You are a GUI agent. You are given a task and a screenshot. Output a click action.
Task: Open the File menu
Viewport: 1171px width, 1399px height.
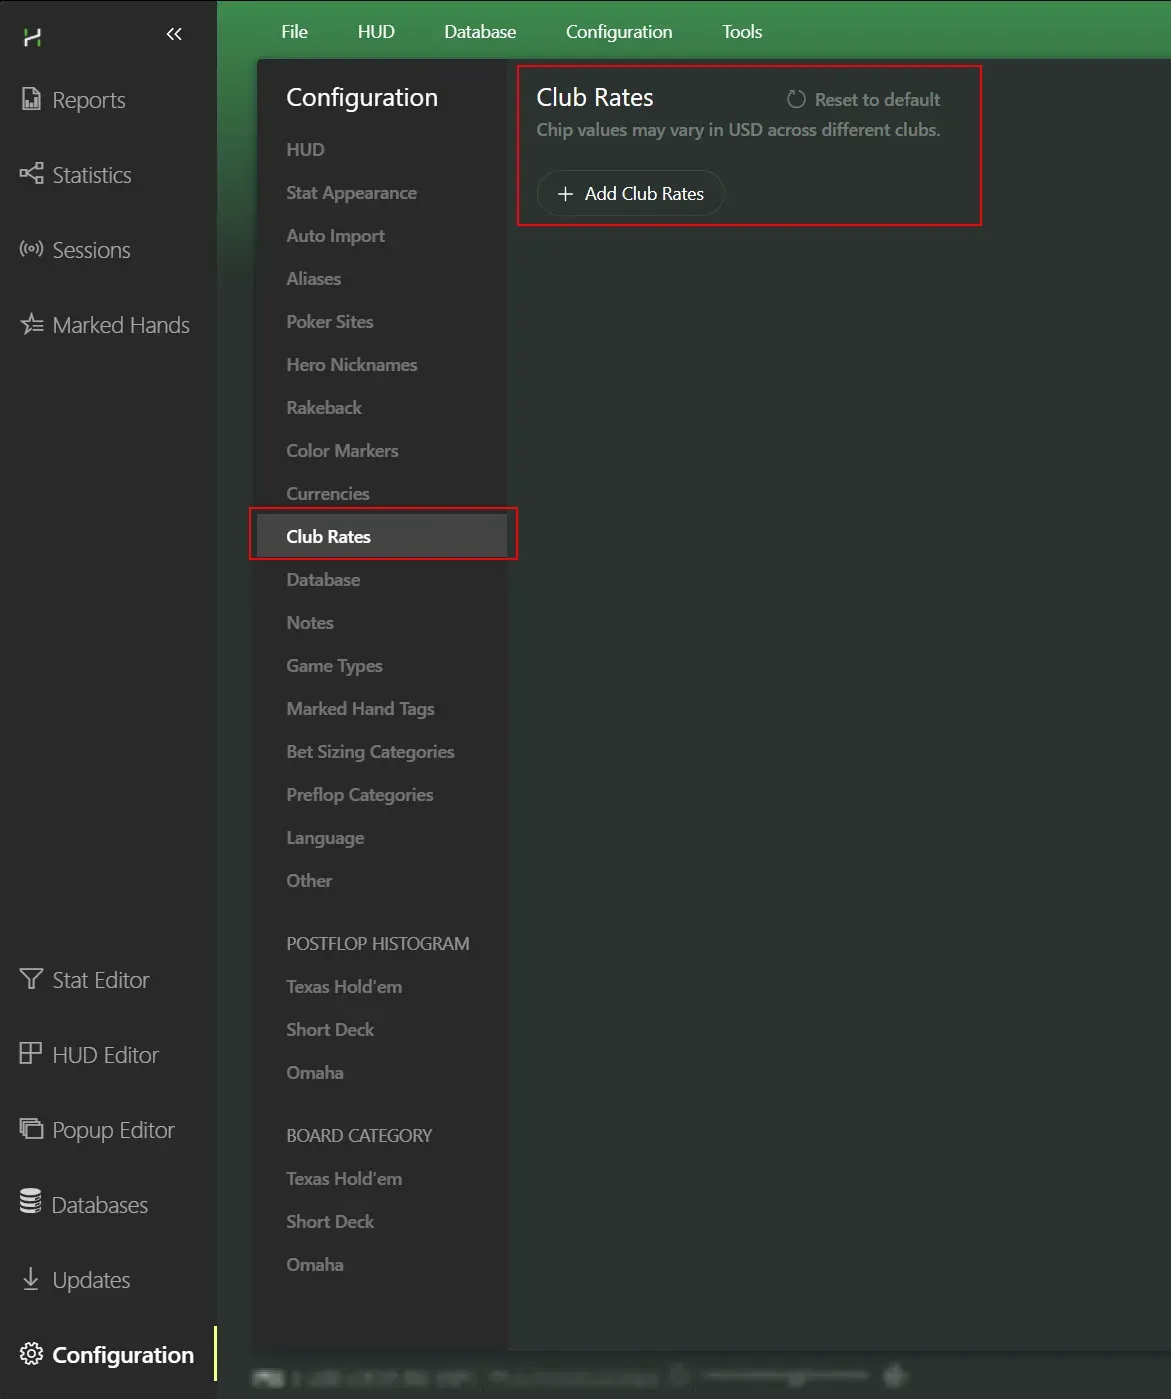[x=294, y=32]
